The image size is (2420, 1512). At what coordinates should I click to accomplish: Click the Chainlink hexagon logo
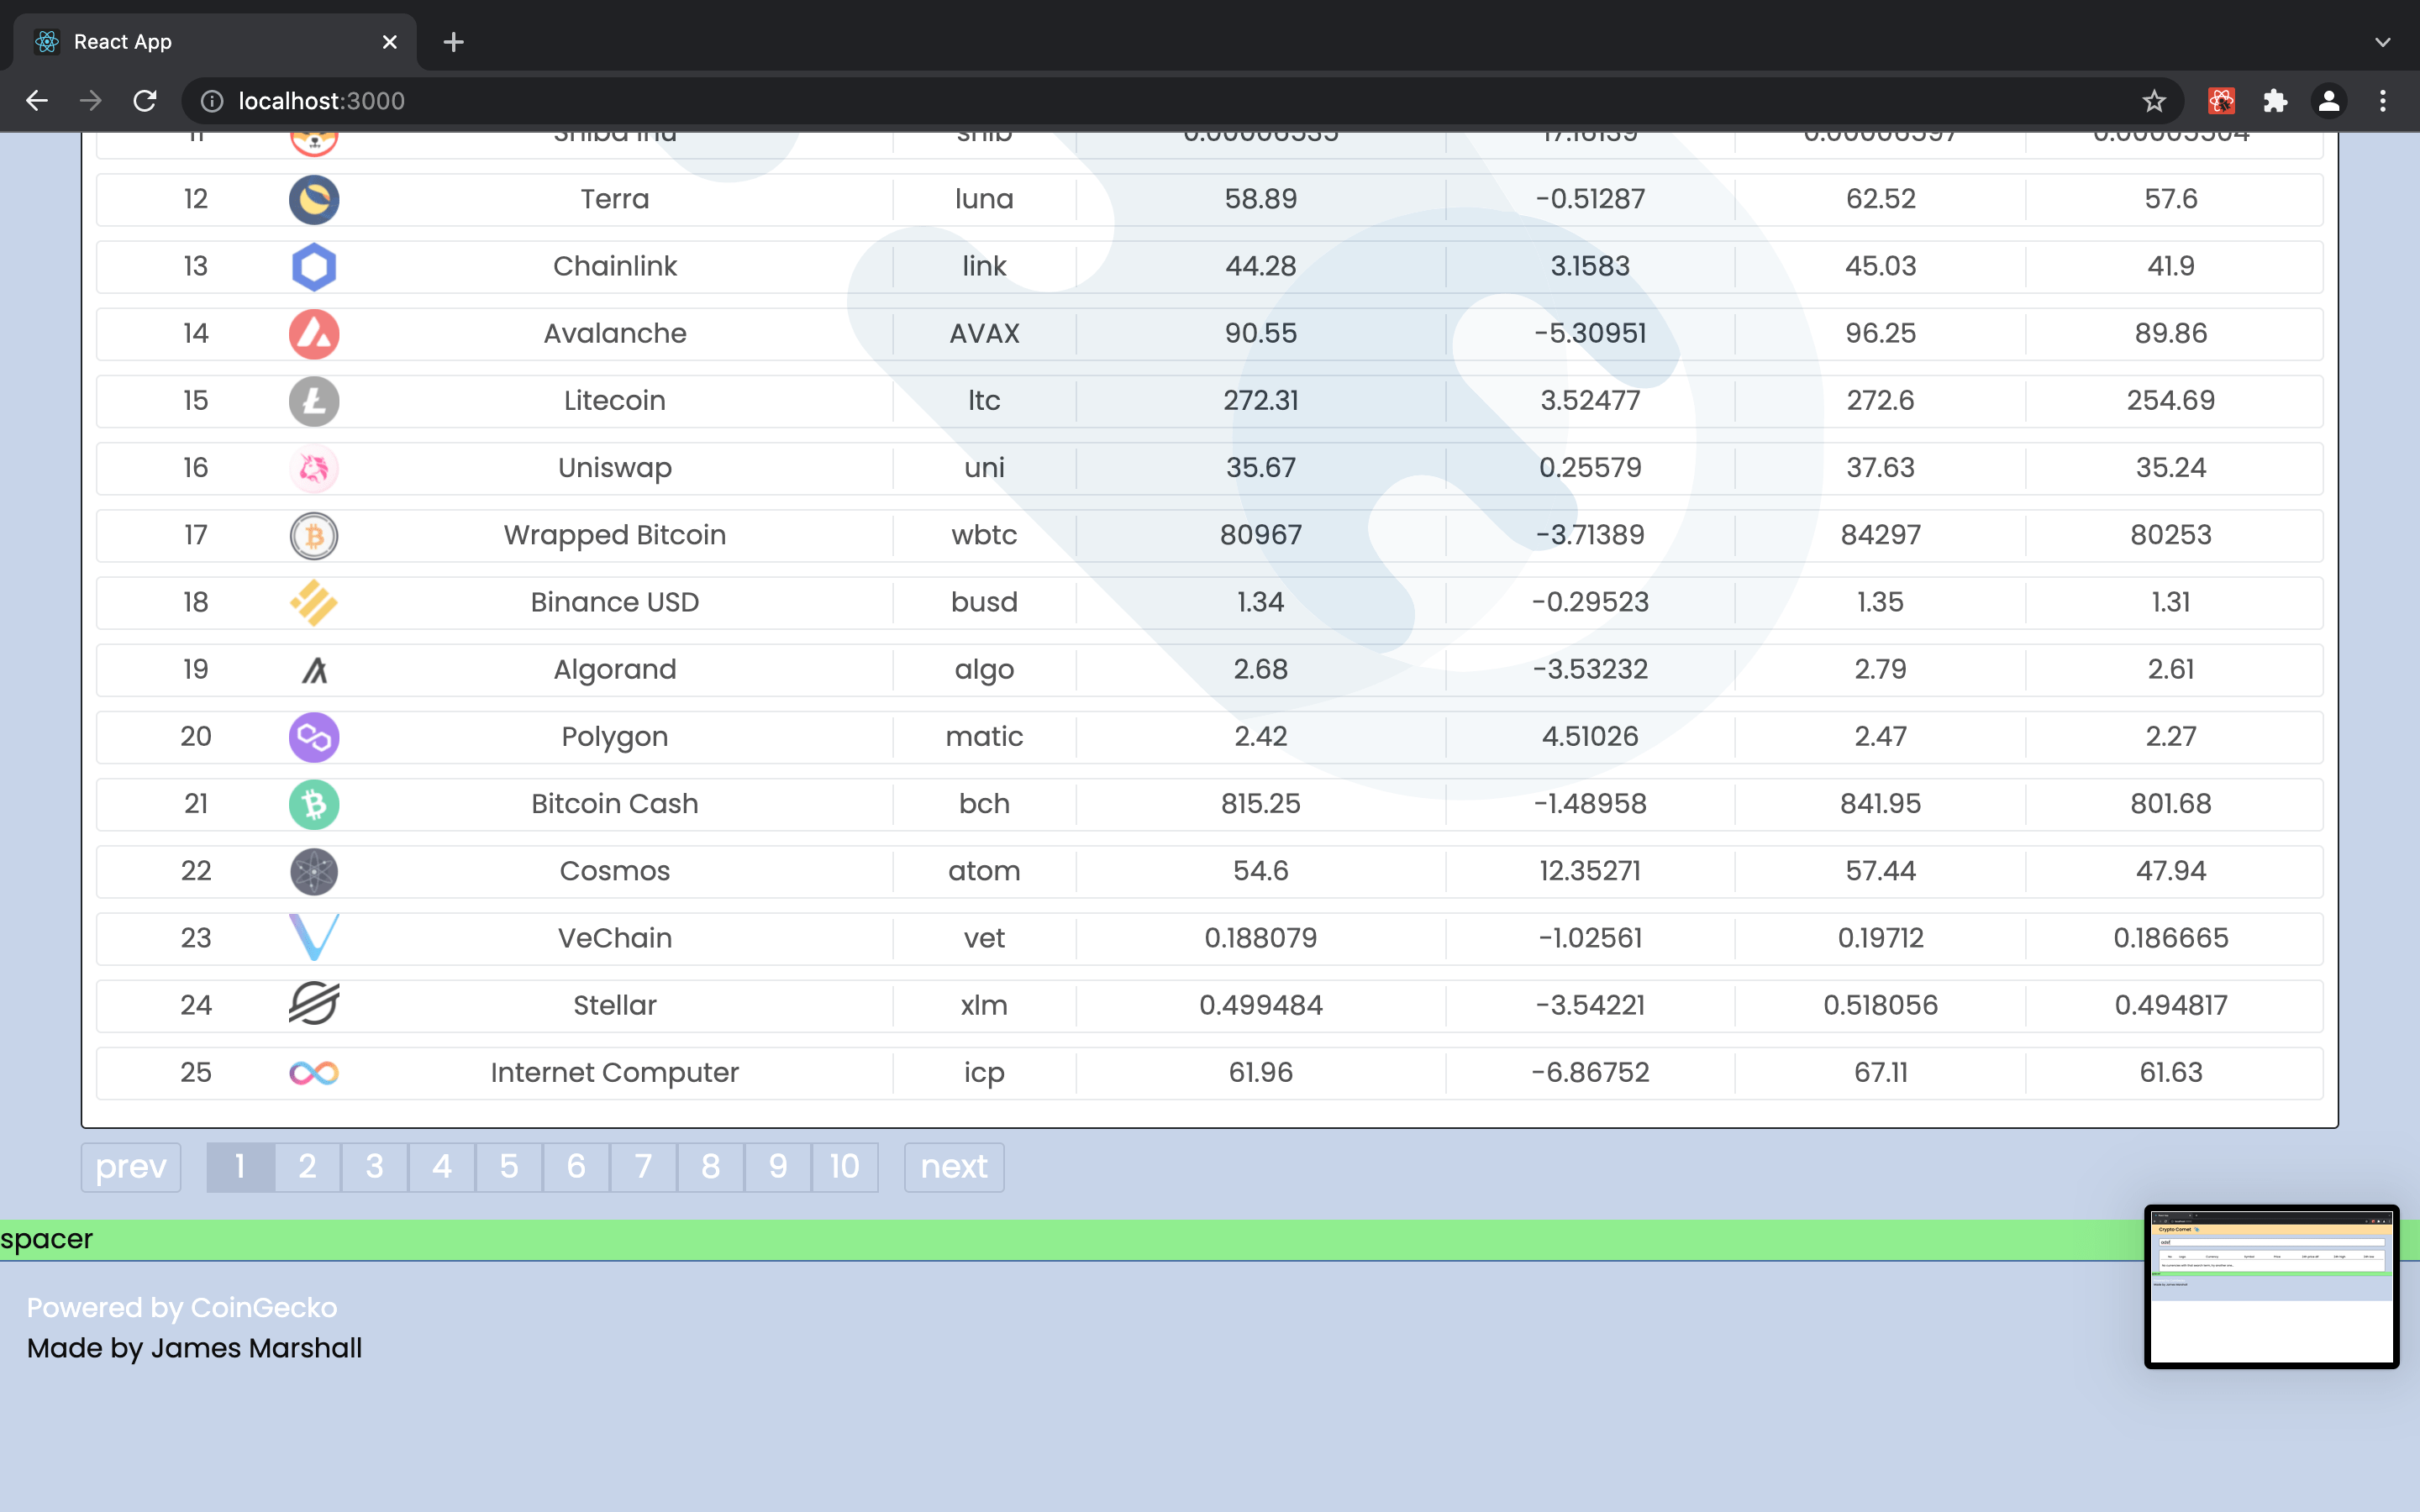tap(314, 266)
